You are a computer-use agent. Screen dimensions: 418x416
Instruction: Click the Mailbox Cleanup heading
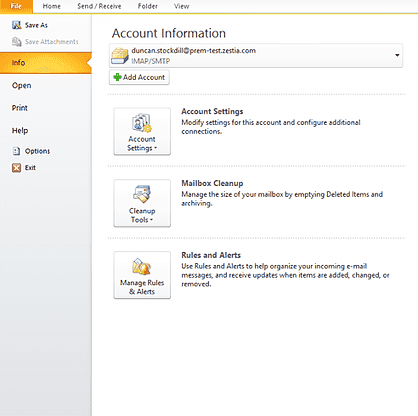point(212,183)
